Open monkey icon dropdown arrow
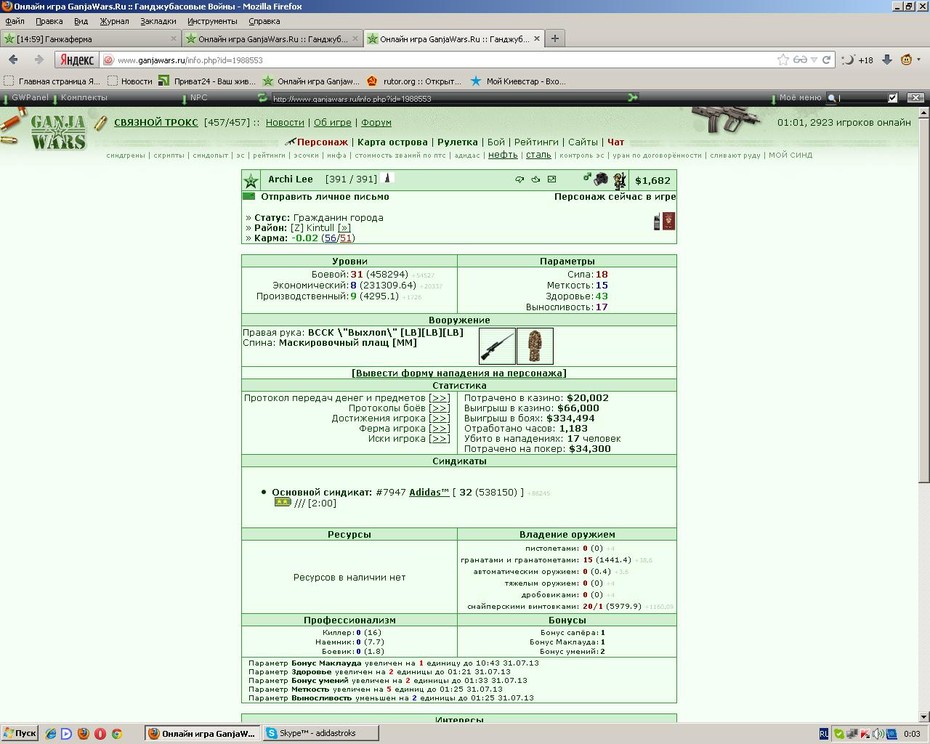This screenshot has width=930, height=744. click(919, 59)
